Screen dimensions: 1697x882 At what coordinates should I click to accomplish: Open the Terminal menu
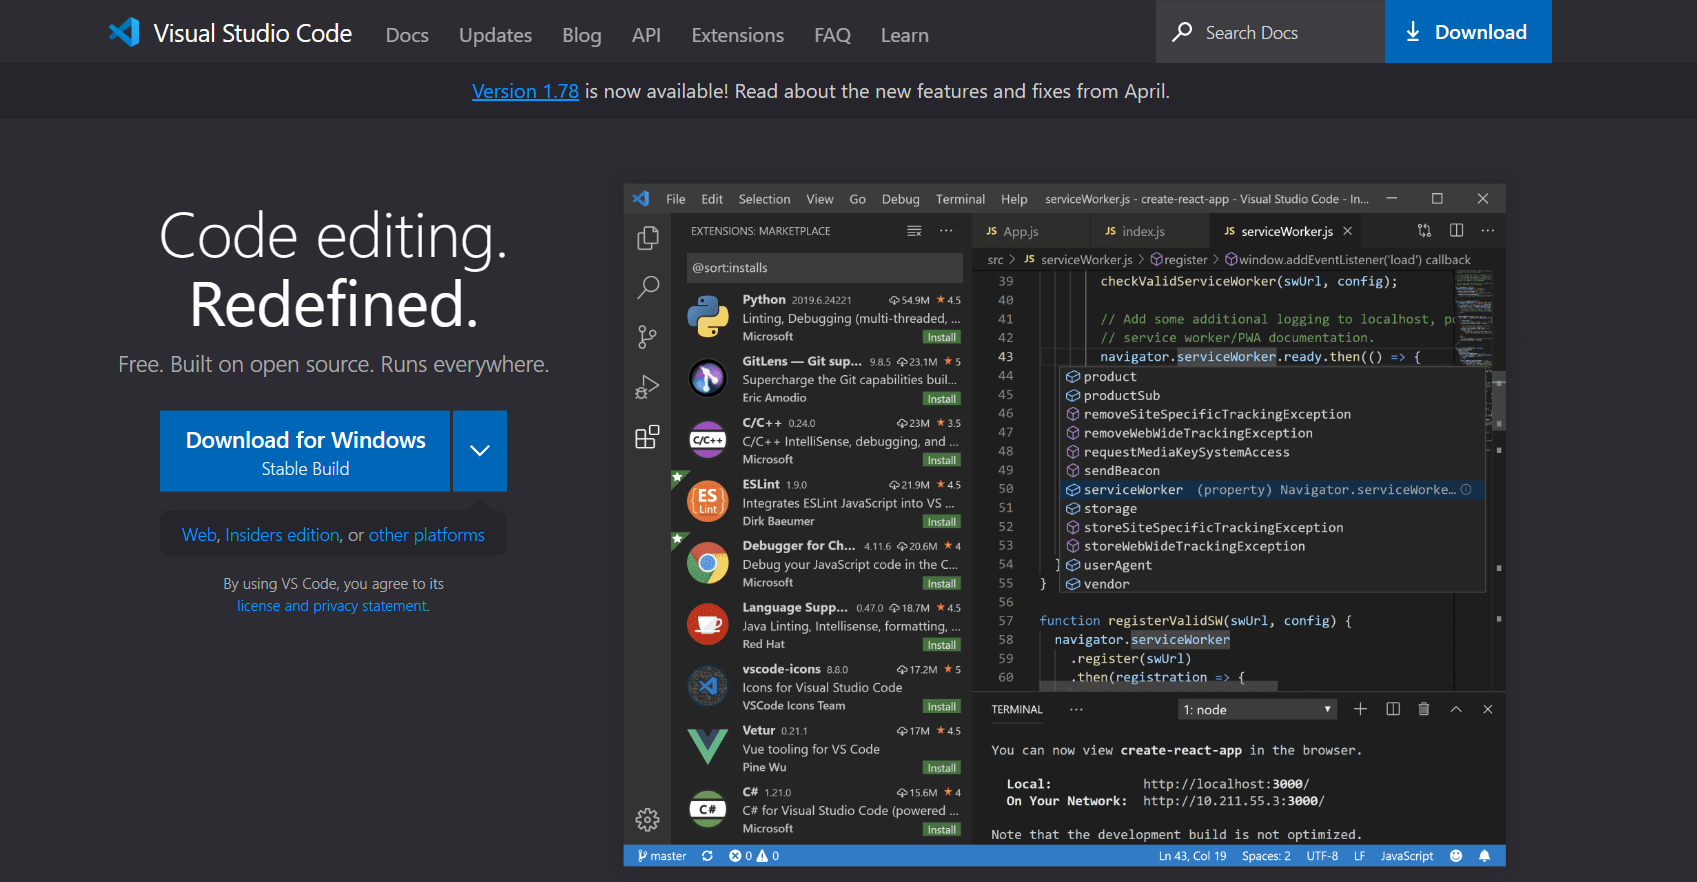click(960, 199)
